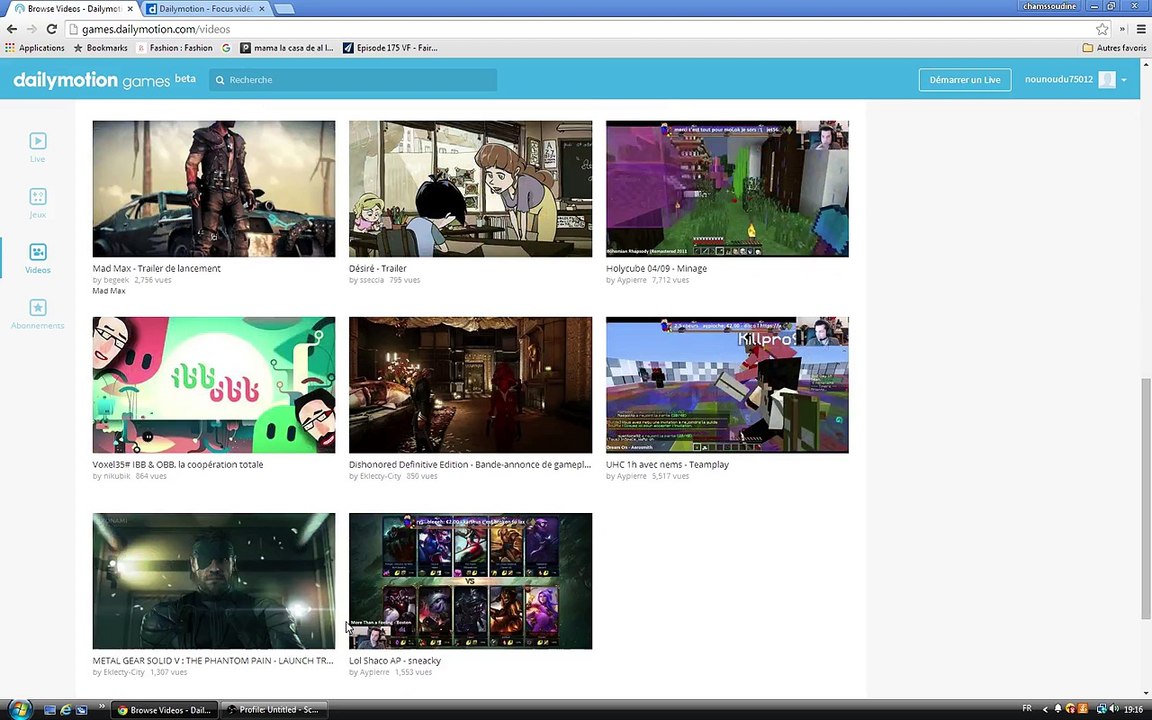
Task: Open Abonnements in the sidebar
Action: (37, 314)
